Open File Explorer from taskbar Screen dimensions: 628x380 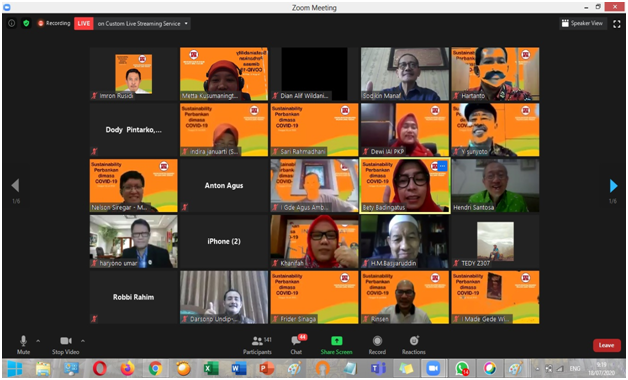click(x=43, y=368)
